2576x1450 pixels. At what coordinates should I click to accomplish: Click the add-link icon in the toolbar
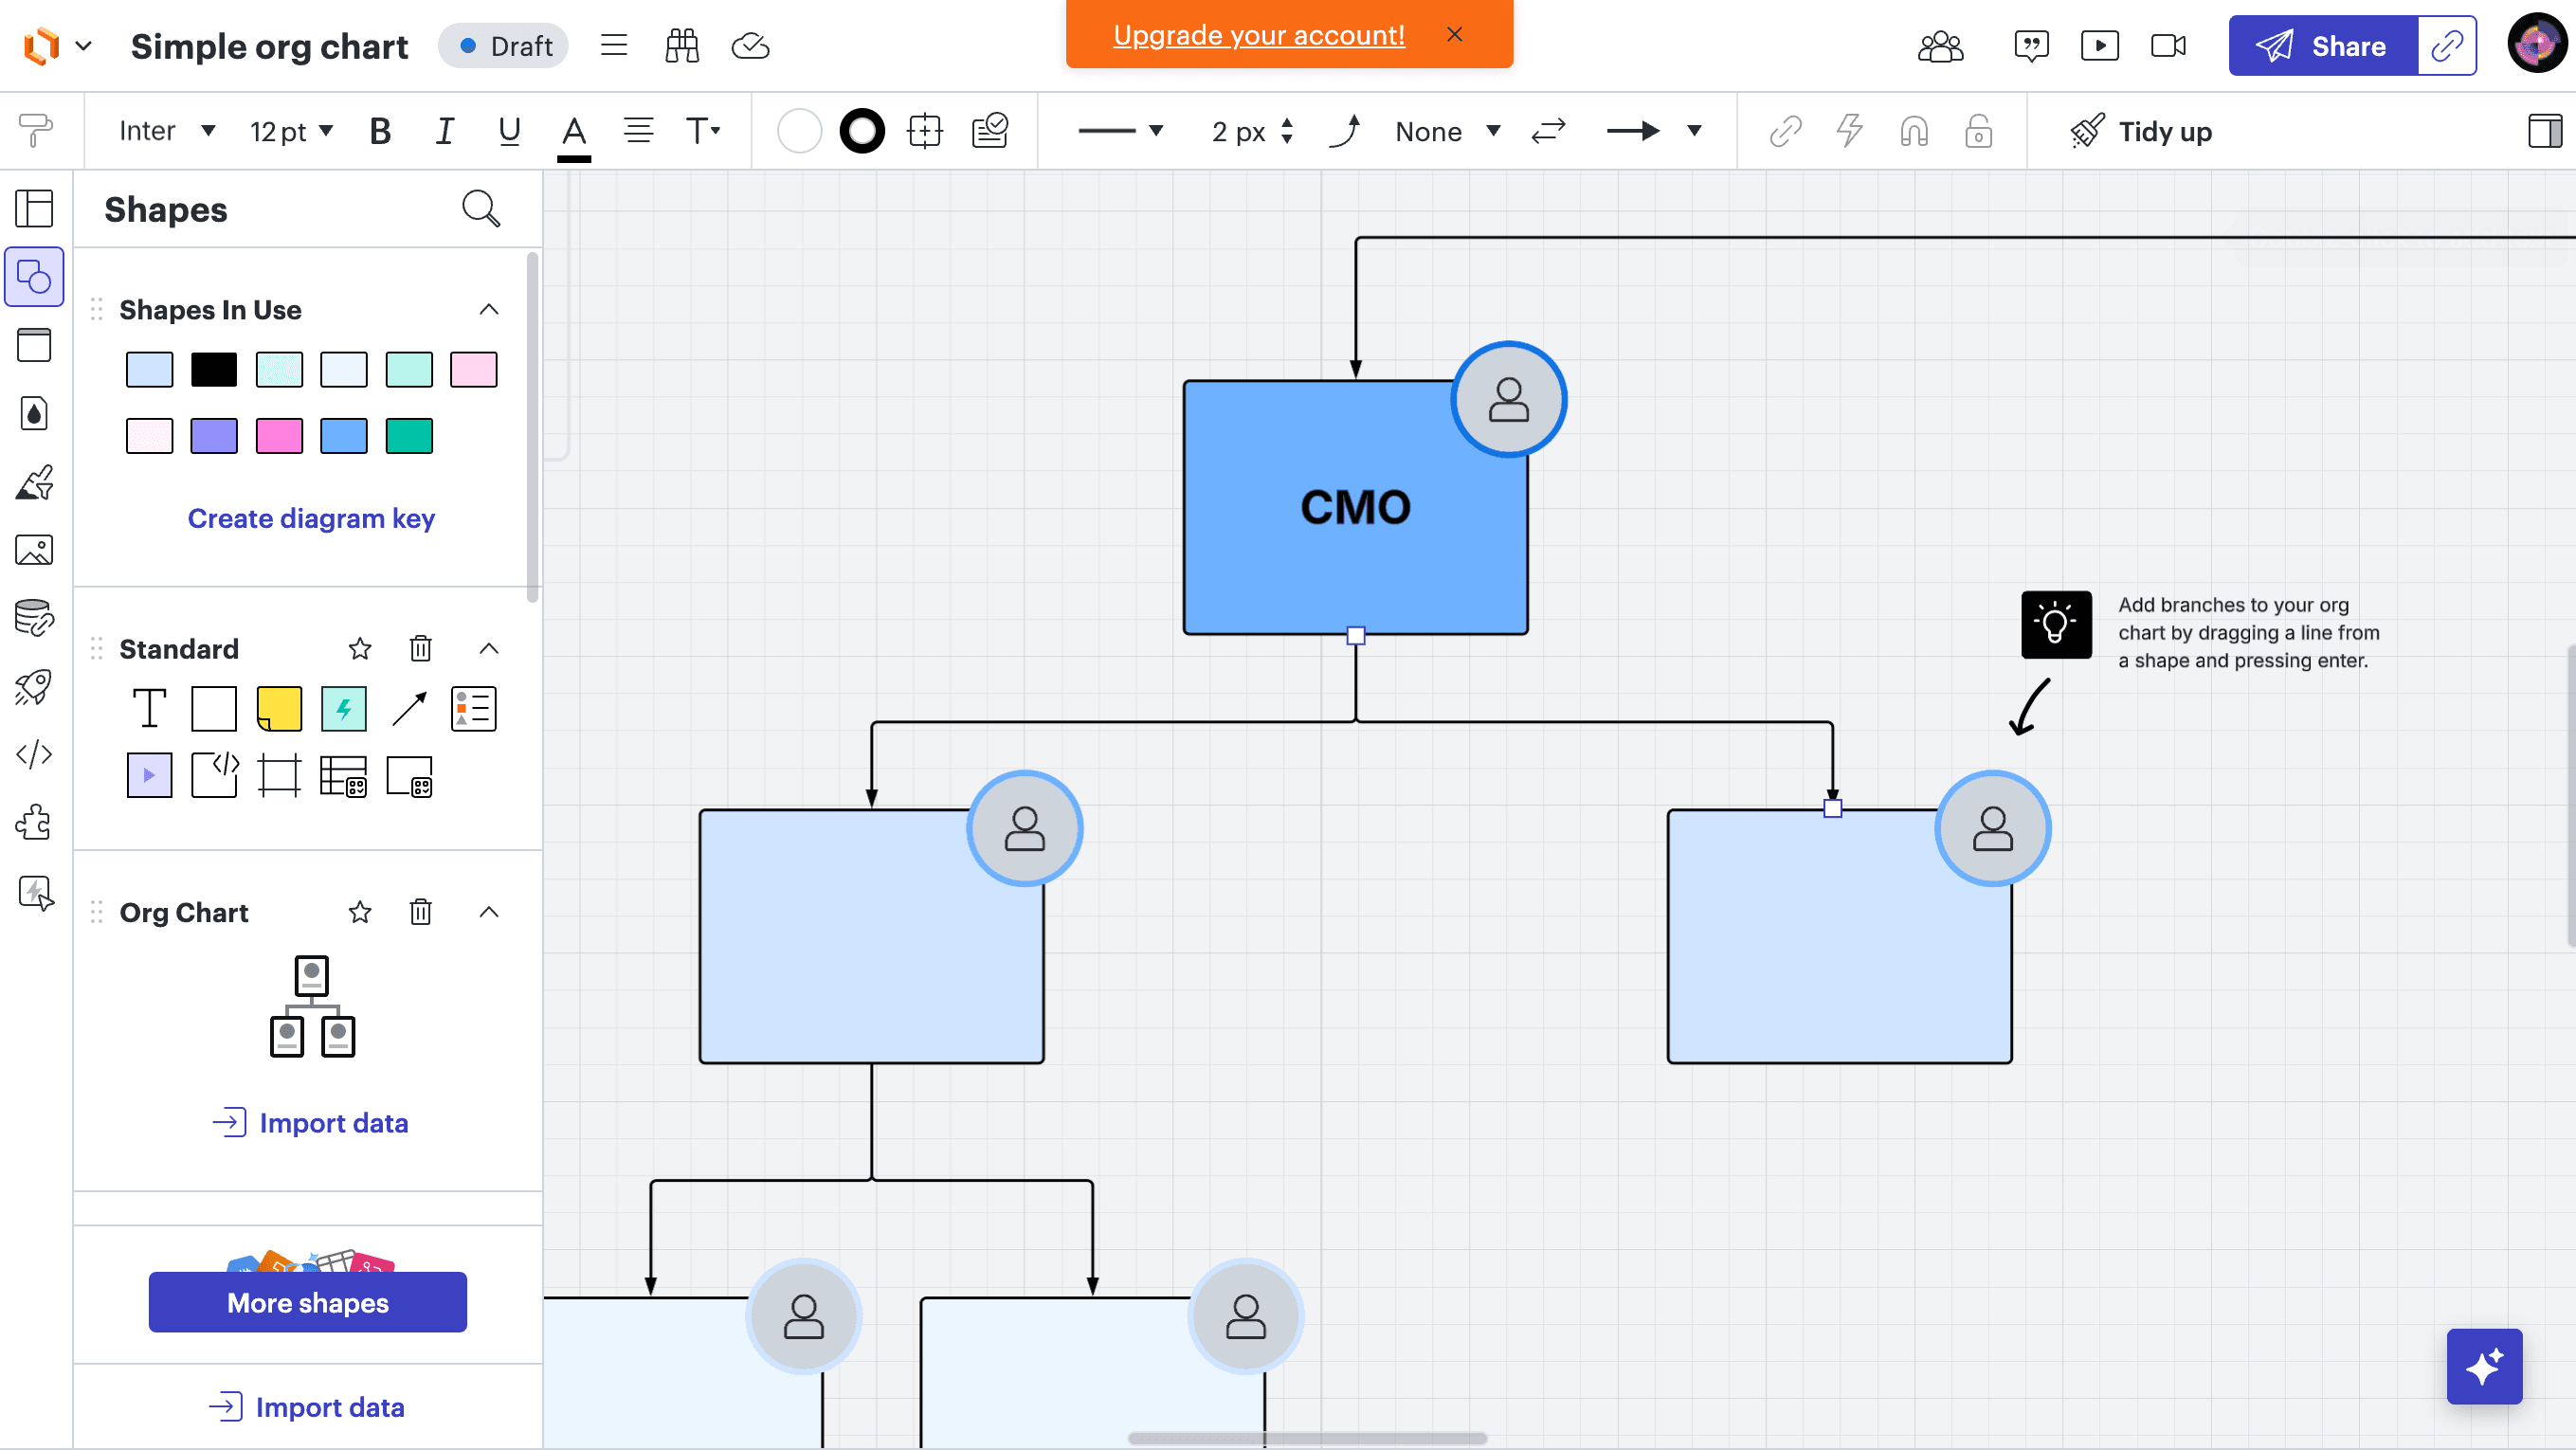click(x=1786, y=131)
